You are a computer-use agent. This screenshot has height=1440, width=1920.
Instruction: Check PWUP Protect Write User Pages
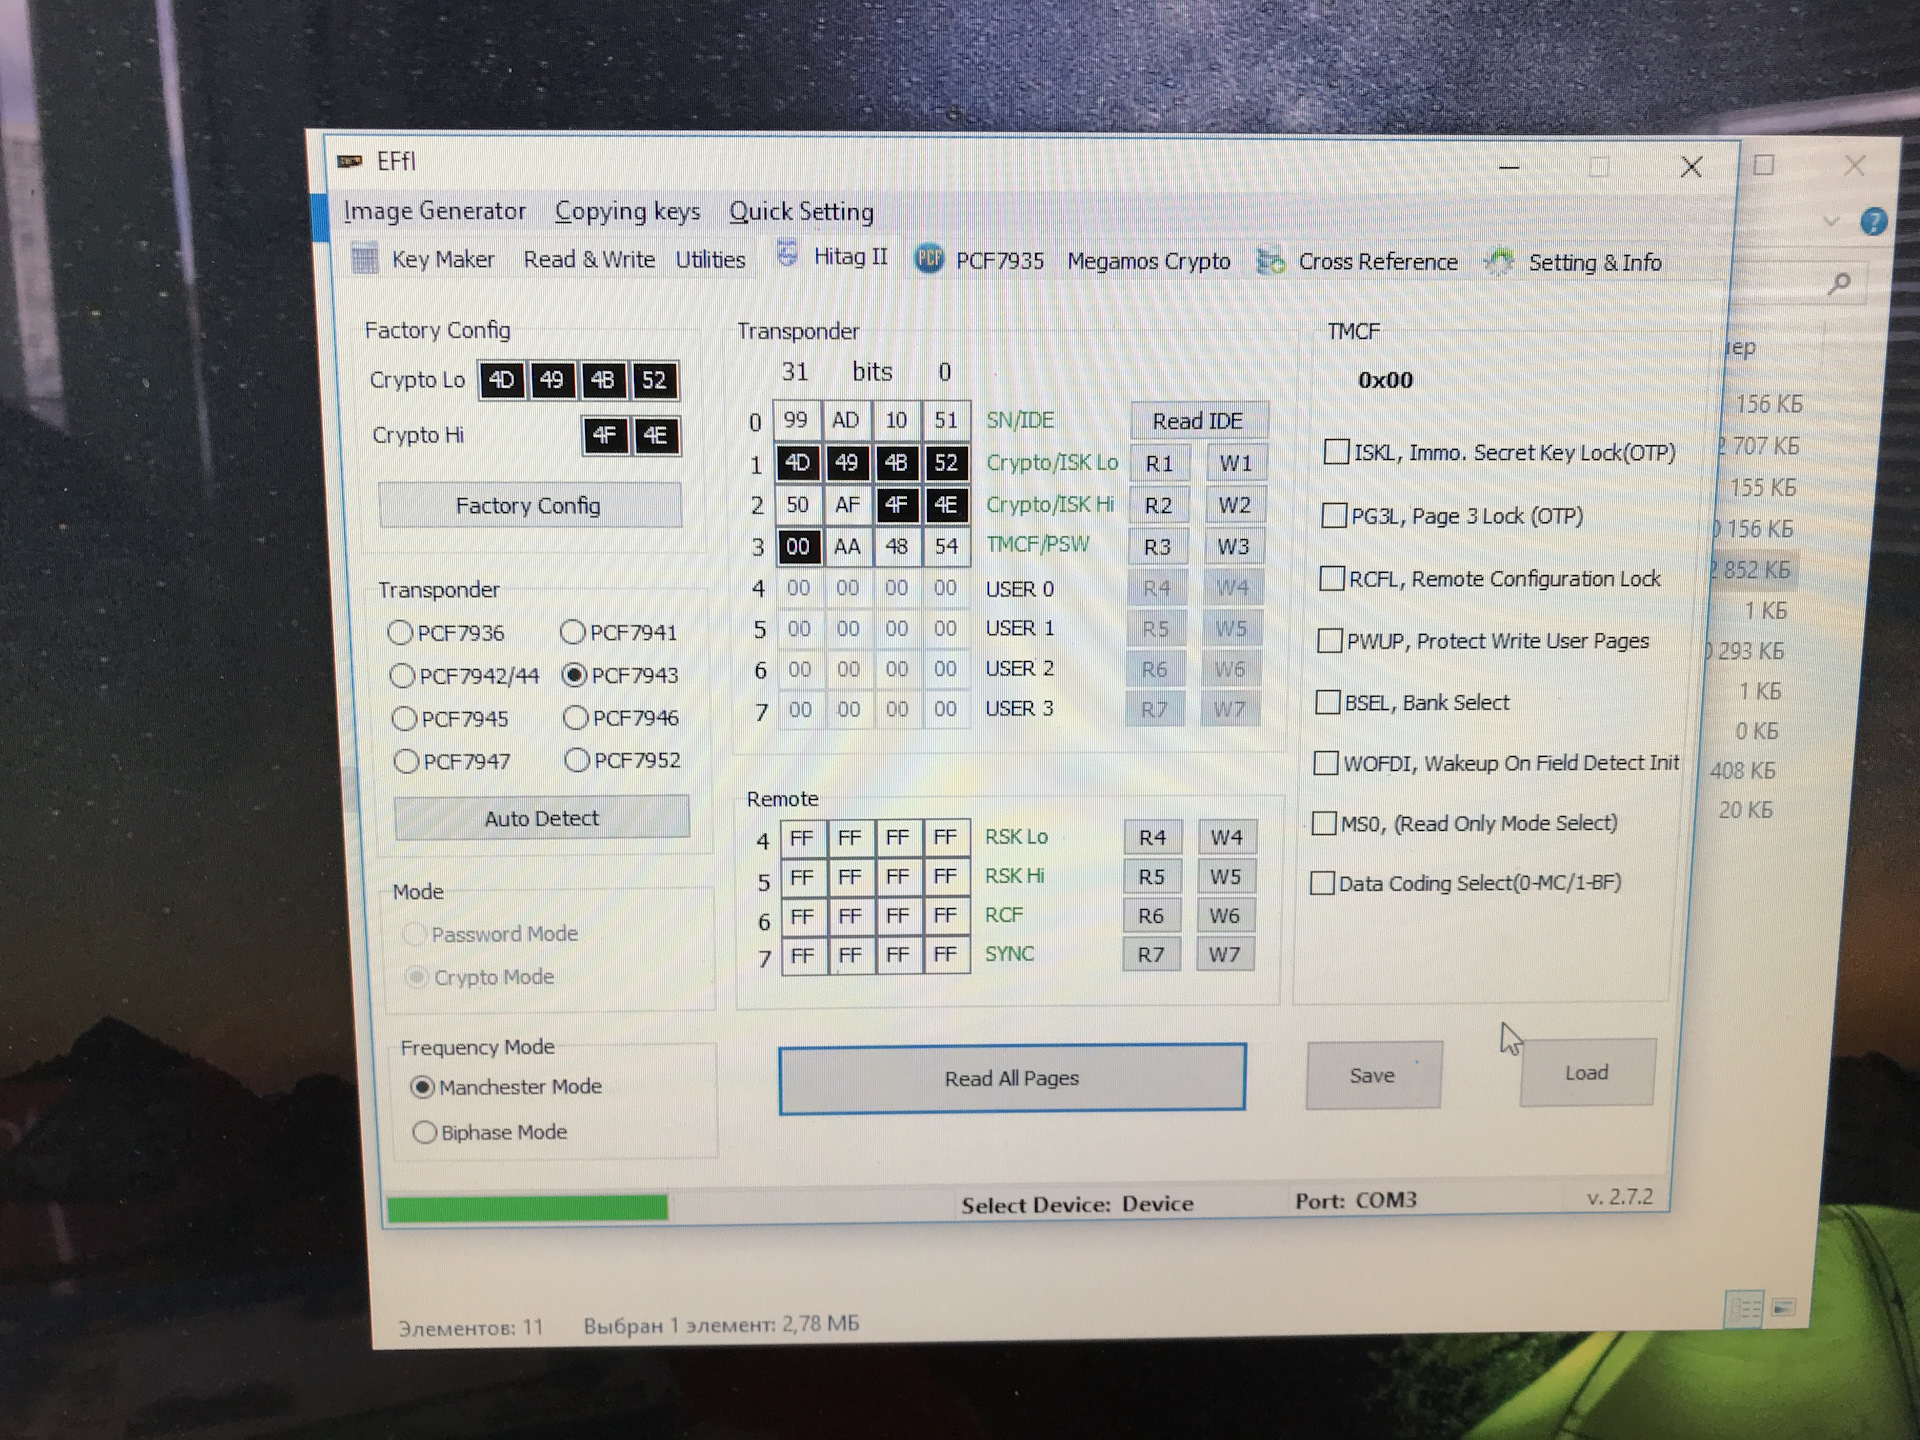[x=1330, y=641]
